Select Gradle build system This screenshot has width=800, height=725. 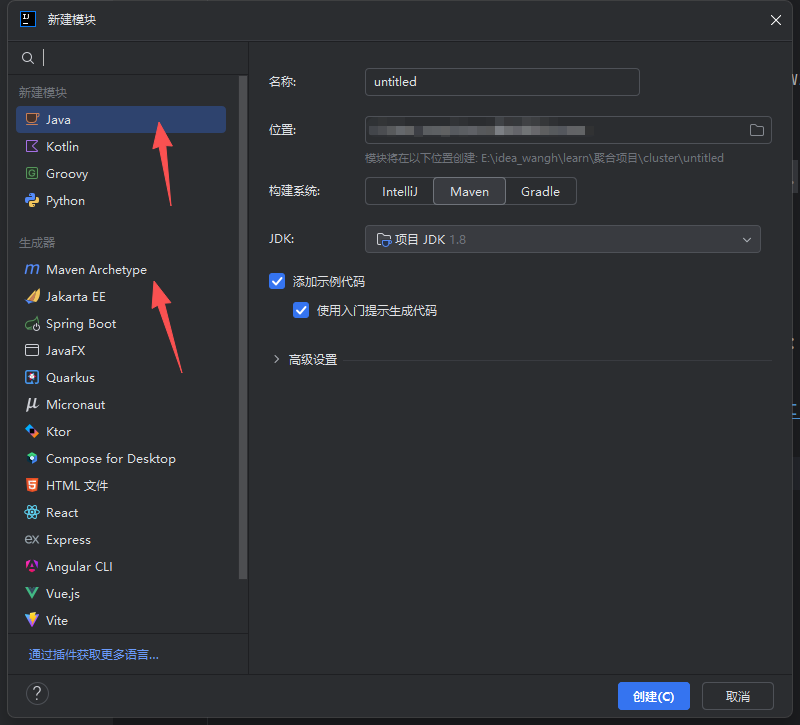pyautogui.click(x=540, y=191)
